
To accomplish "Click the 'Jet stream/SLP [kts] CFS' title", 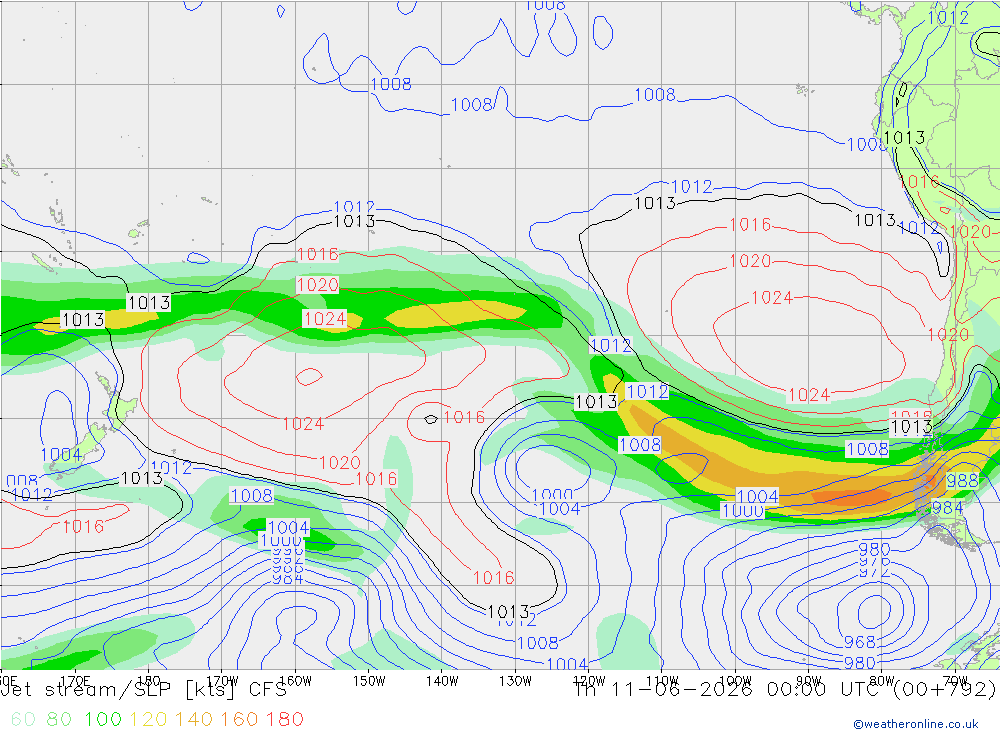I will [x=144, y=689].
